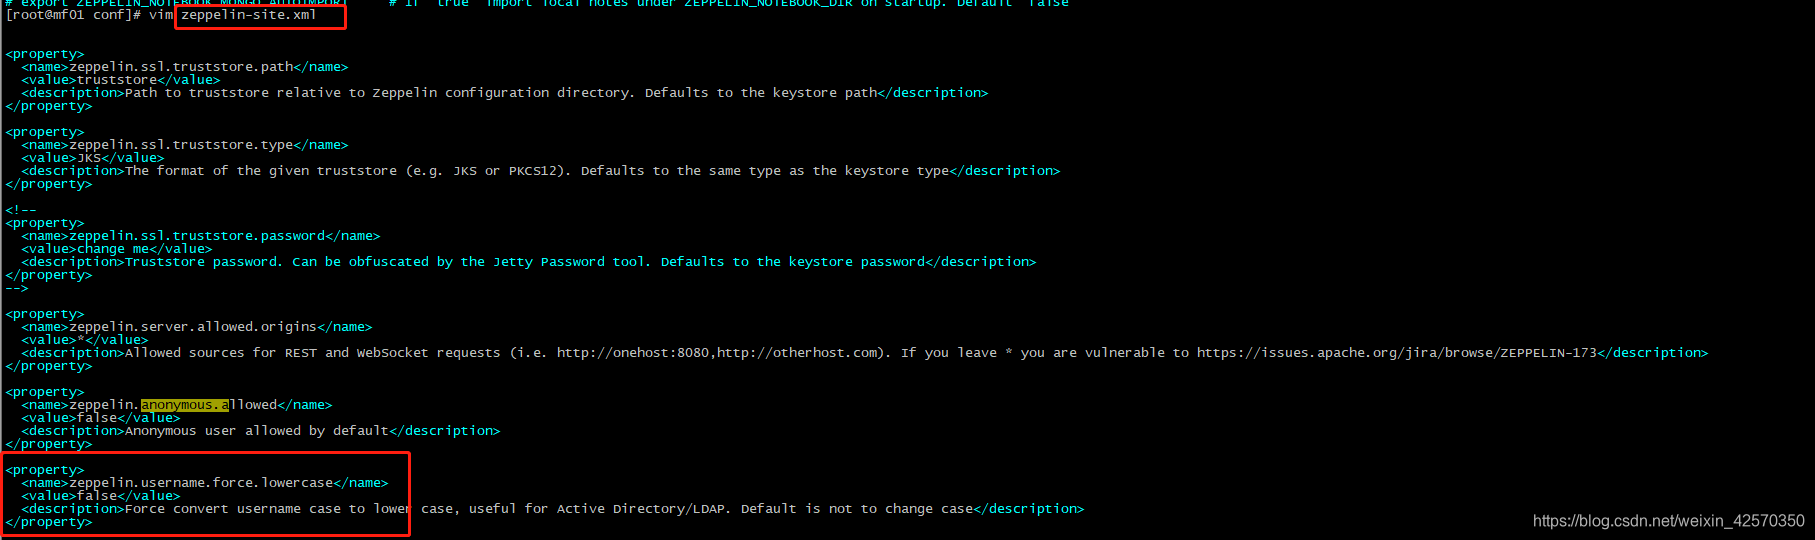This screenshot has height=540, width=1815.
Task: Click the XML comment opener '<!--'
Action: (x=21, y=210)
